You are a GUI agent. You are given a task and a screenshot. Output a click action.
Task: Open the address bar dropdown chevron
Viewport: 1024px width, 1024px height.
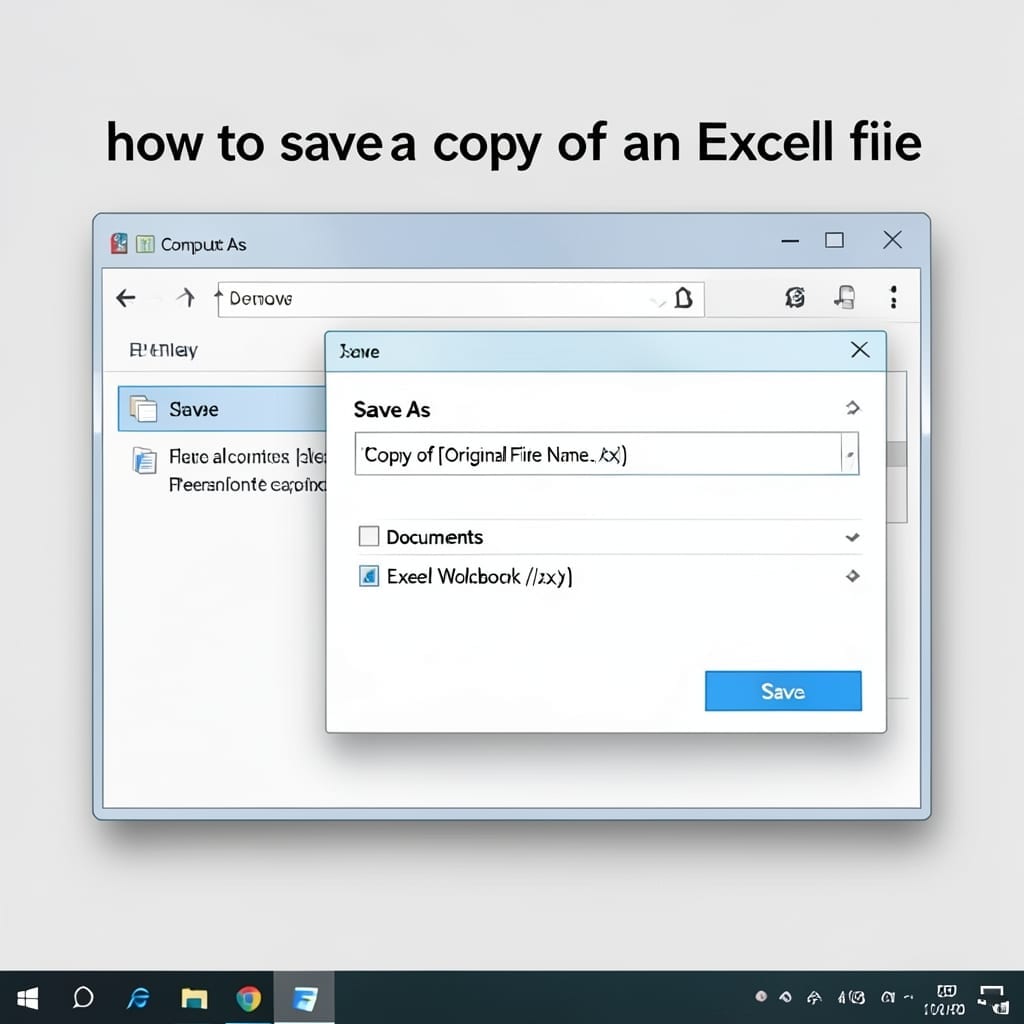click(658, 302)
